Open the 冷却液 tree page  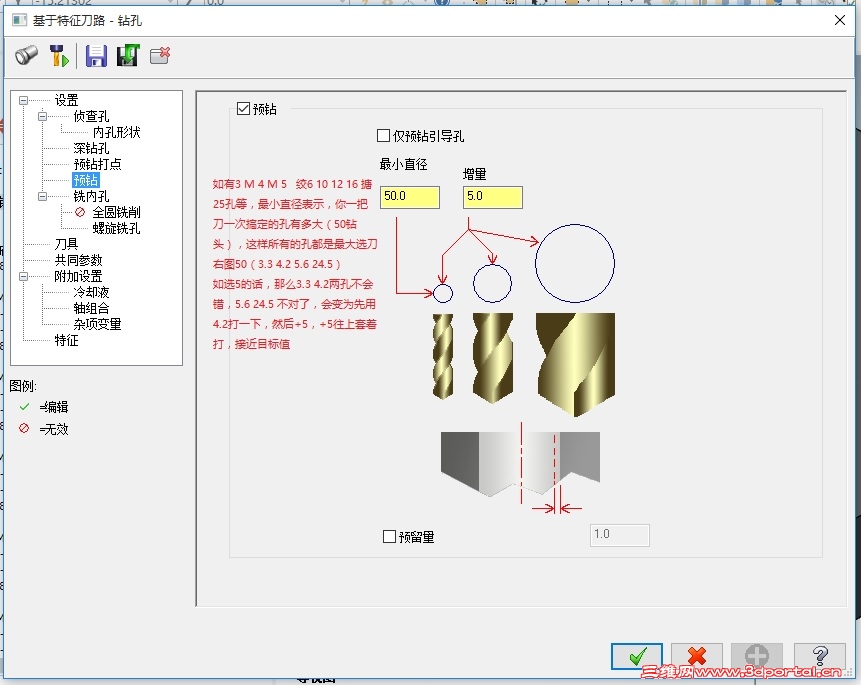pos(91,292)
